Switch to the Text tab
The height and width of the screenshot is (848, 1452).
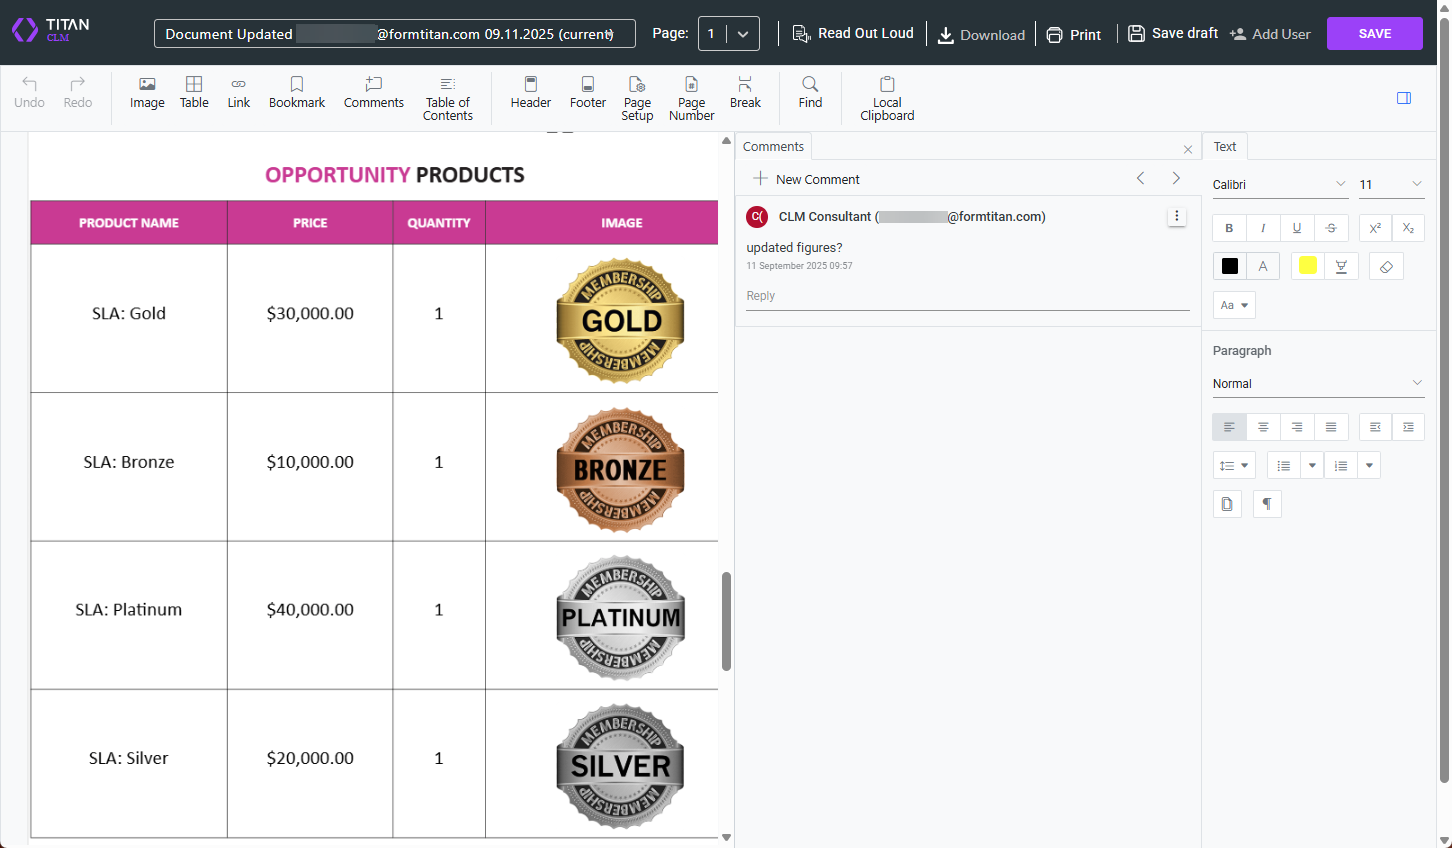pyautogui.click(x=1224, y=146)
